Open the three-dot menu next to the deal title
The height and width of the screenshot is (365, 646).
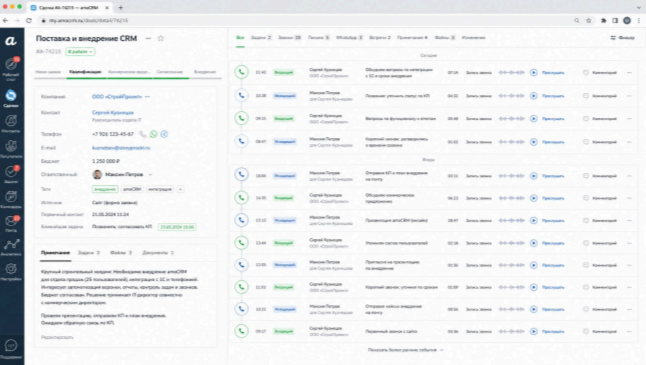click(x=148, y=38)
